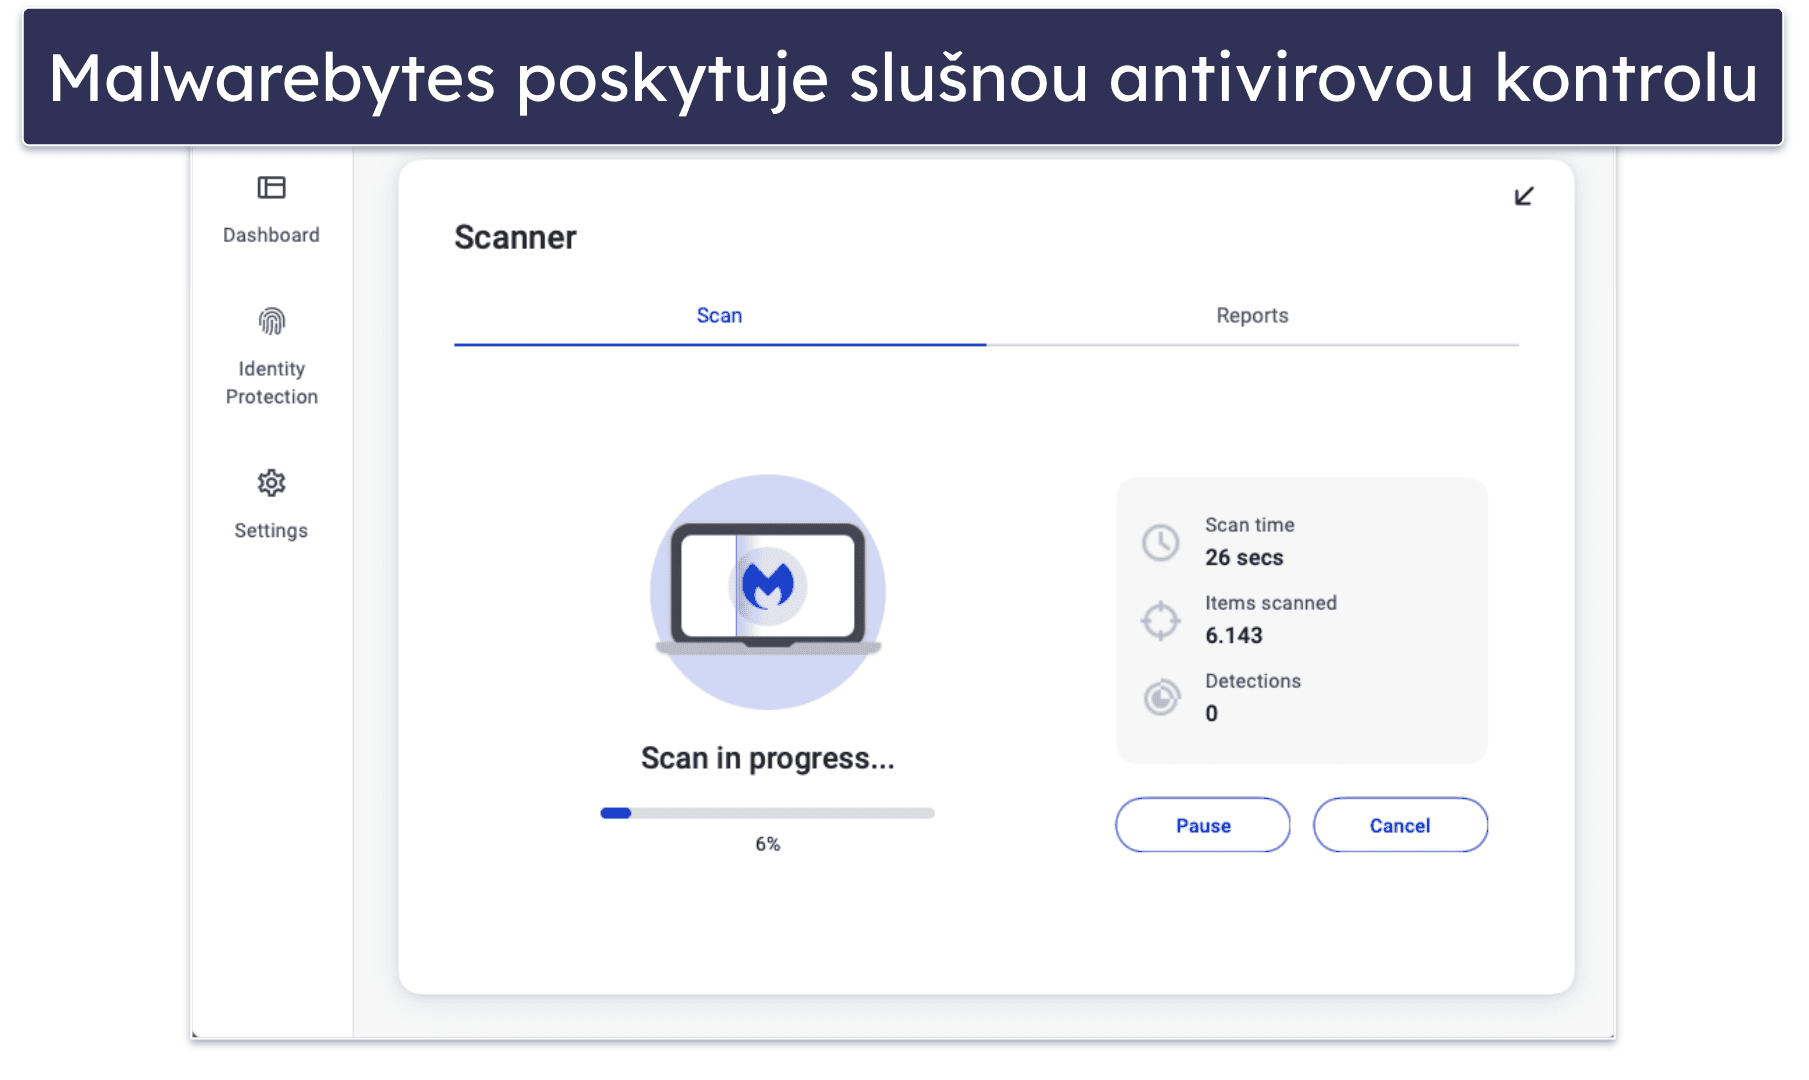Click the Identity Protection label
Screen dimensions: 1809x1080
tap(271, 383)
